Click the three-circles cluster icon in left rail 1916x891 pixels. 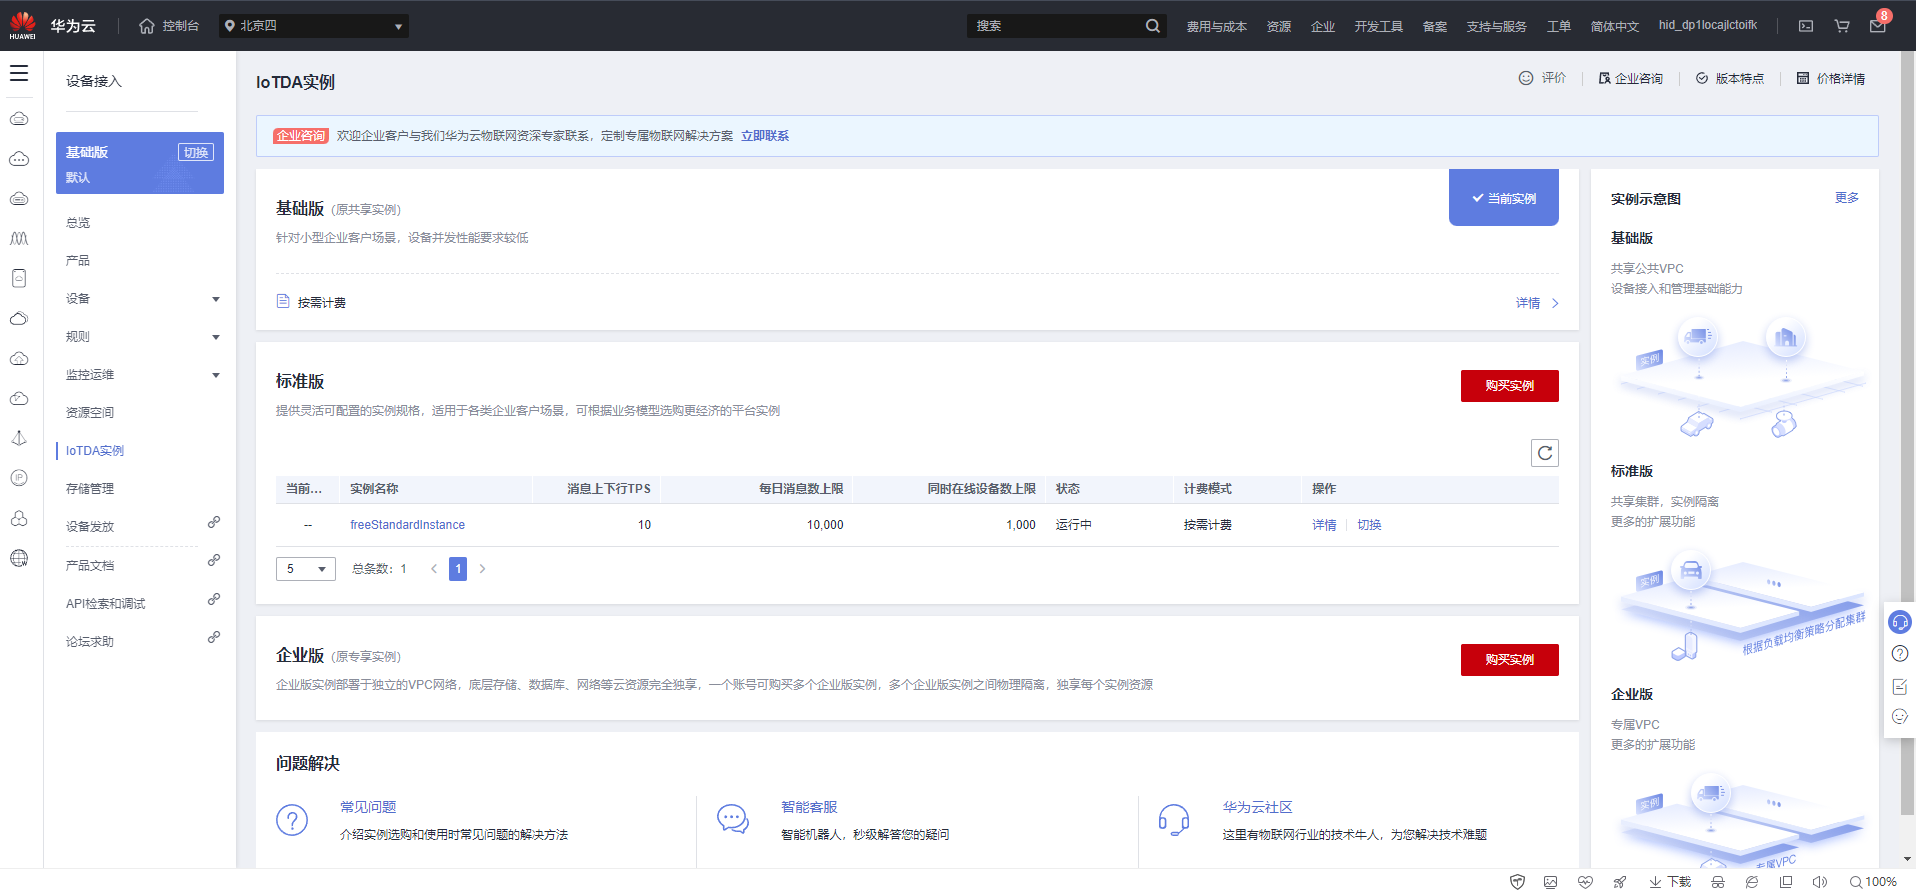point(19,518)
